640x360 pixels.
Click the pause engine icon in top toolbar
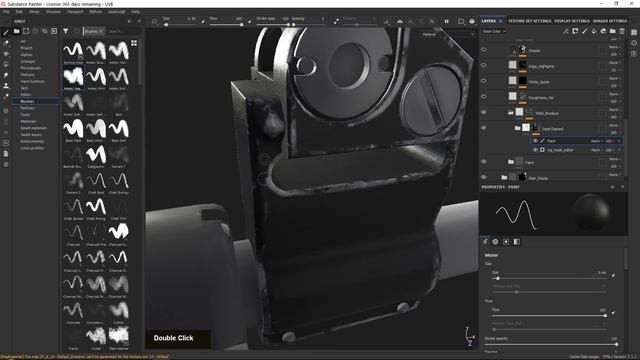(x=447, y=21)
